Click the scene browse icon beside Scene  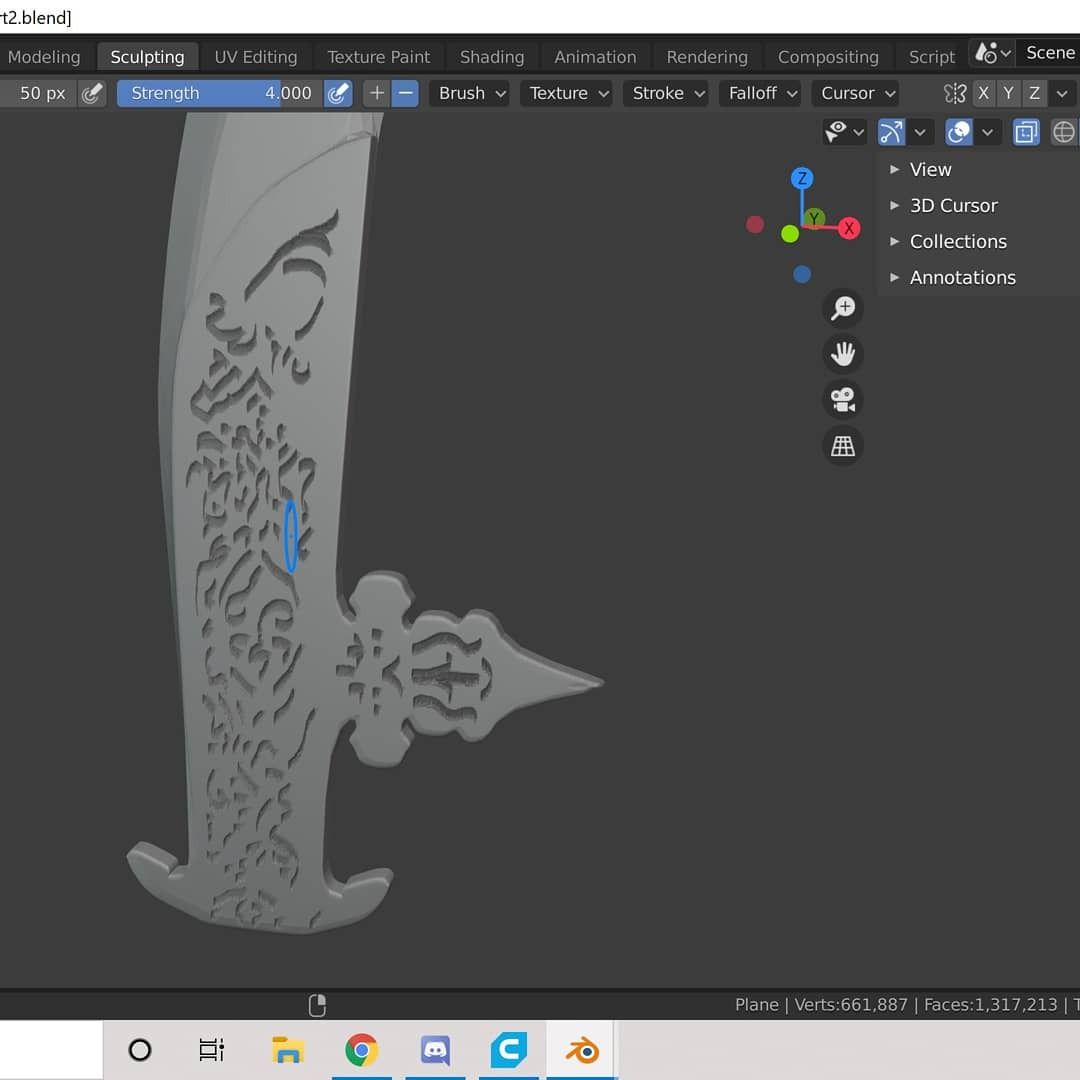(993, 52)
